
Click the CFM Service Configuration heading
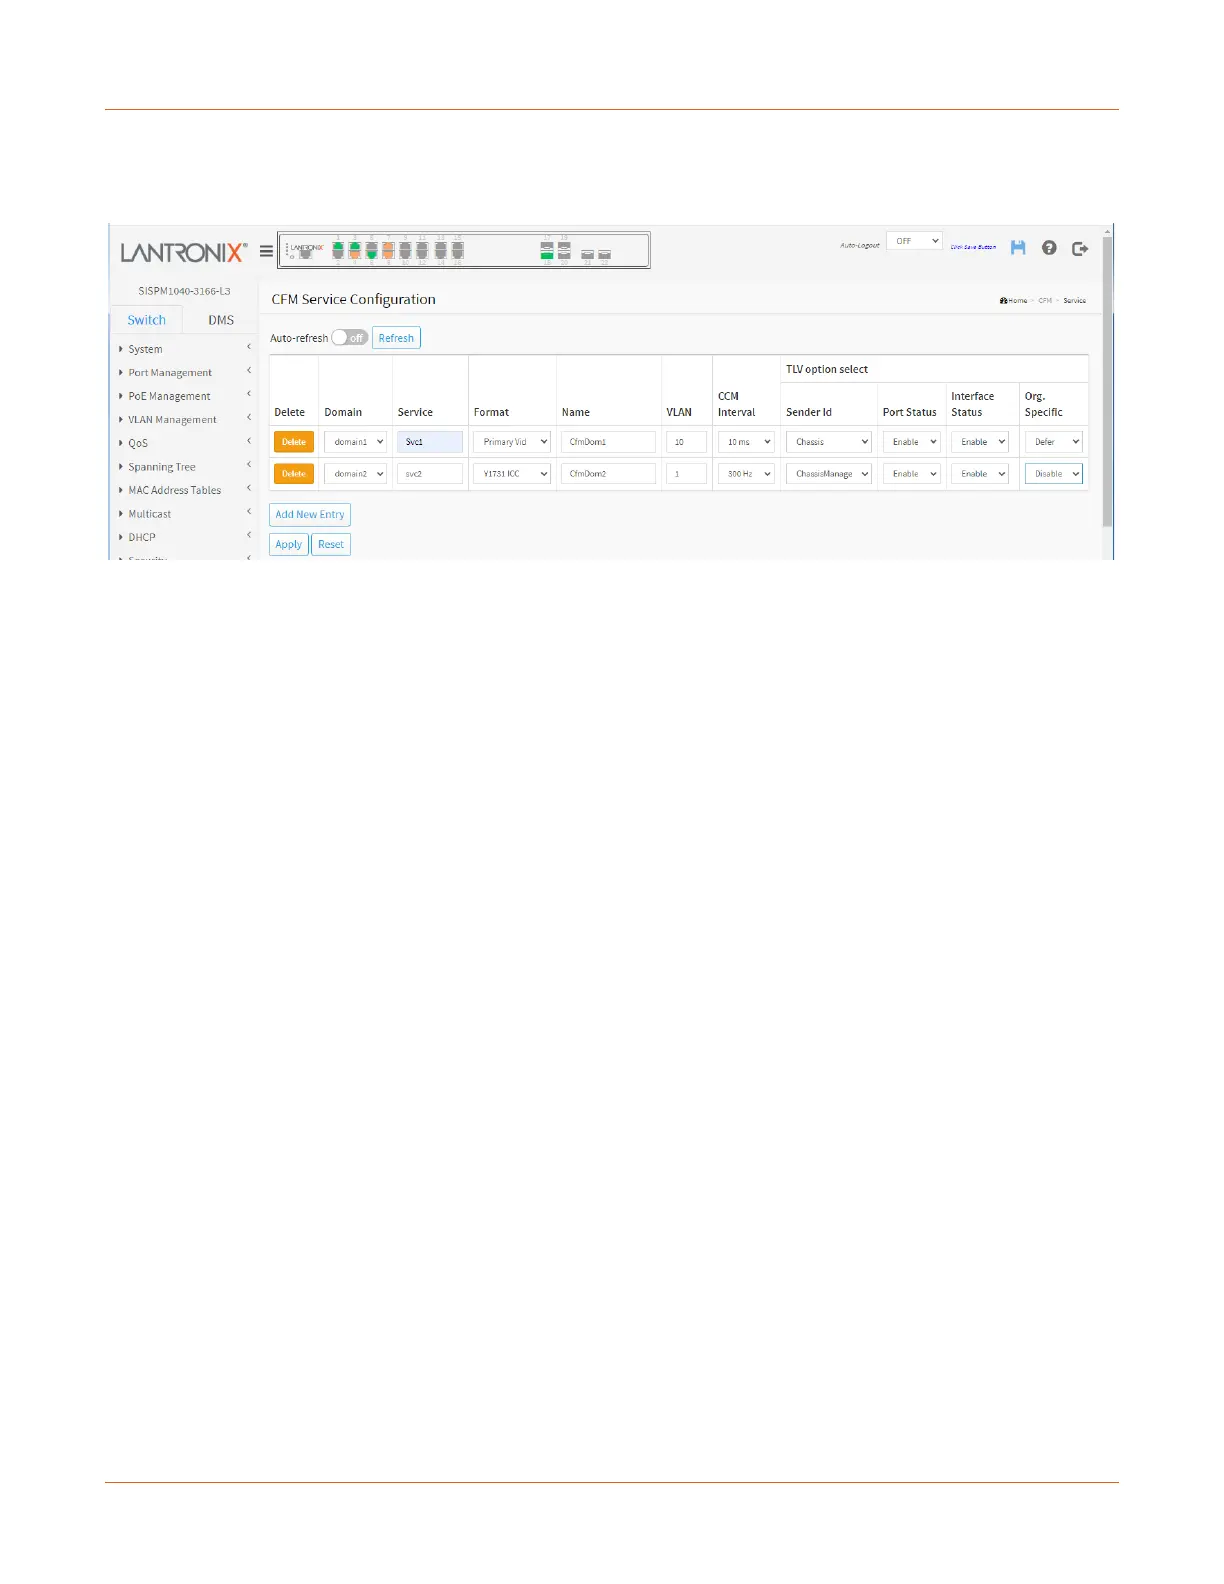(353, 299)
